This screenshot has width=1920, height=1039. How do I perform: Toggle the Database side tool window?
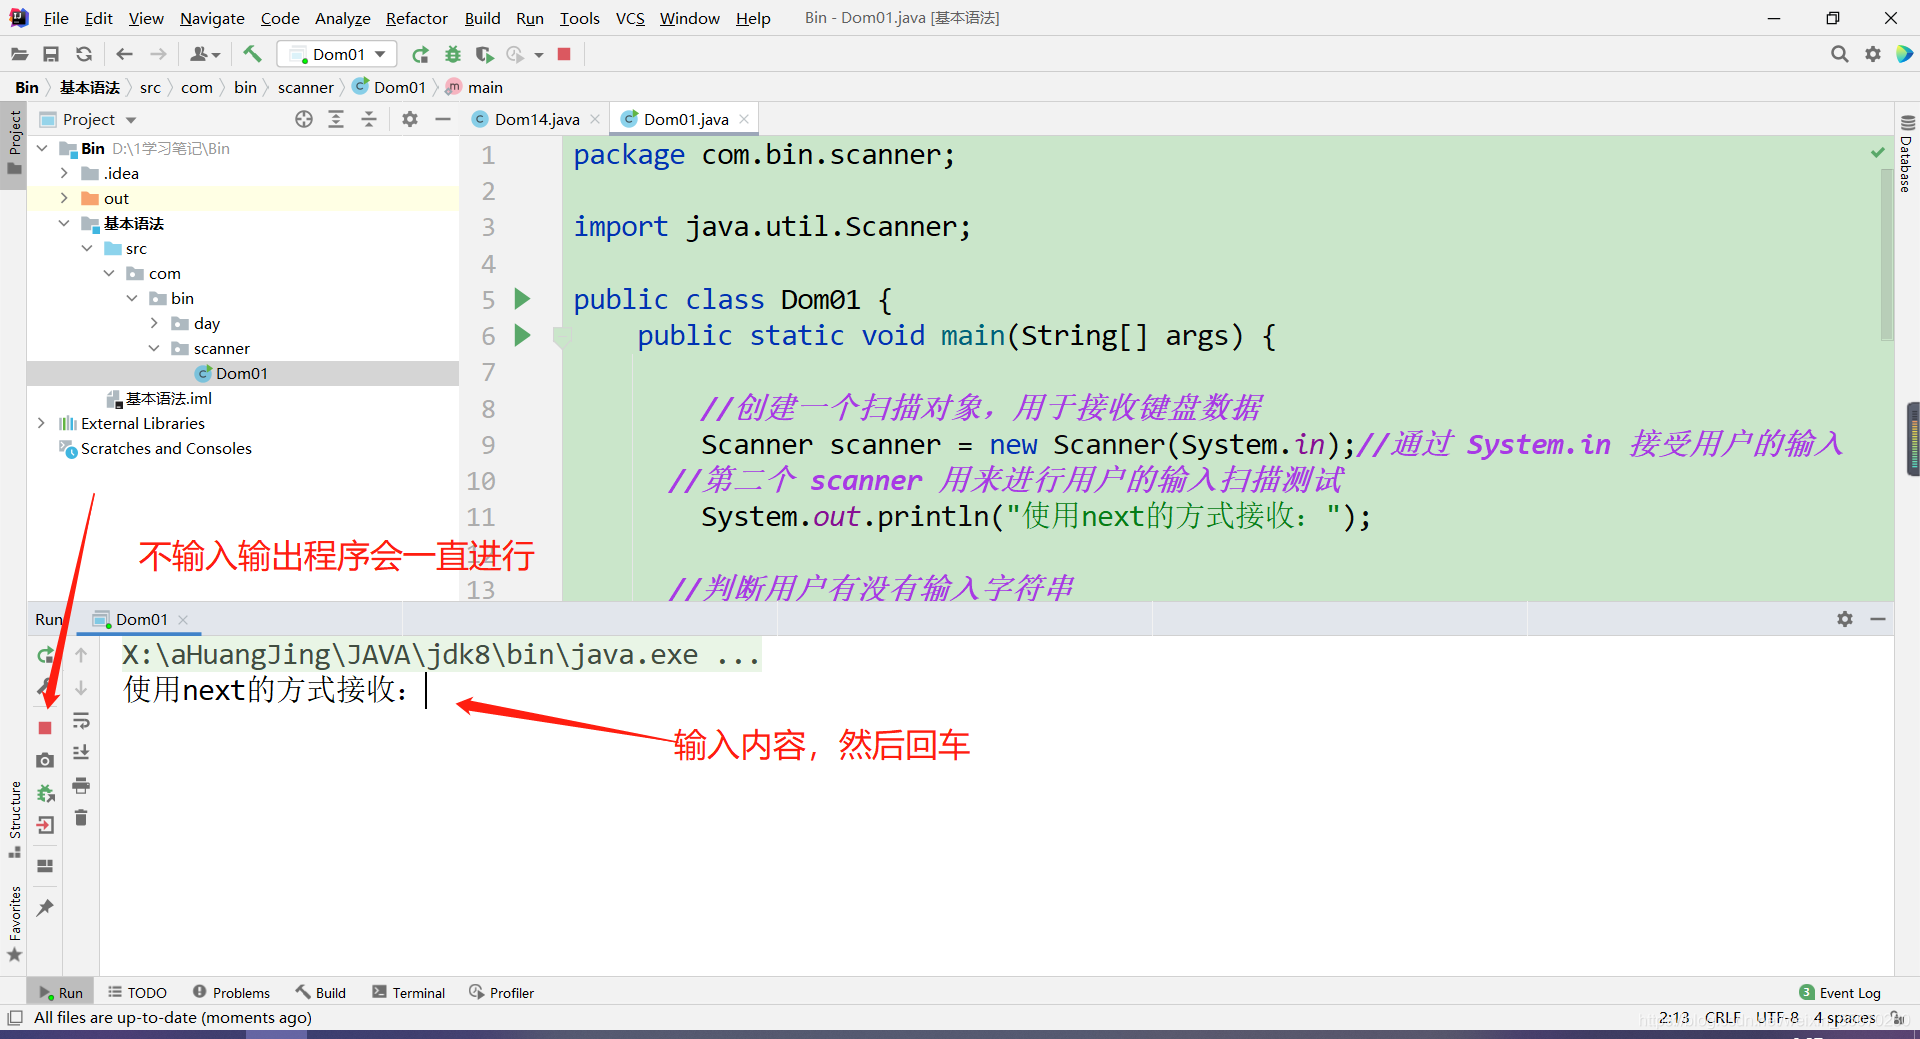[x=1907, y=153]
